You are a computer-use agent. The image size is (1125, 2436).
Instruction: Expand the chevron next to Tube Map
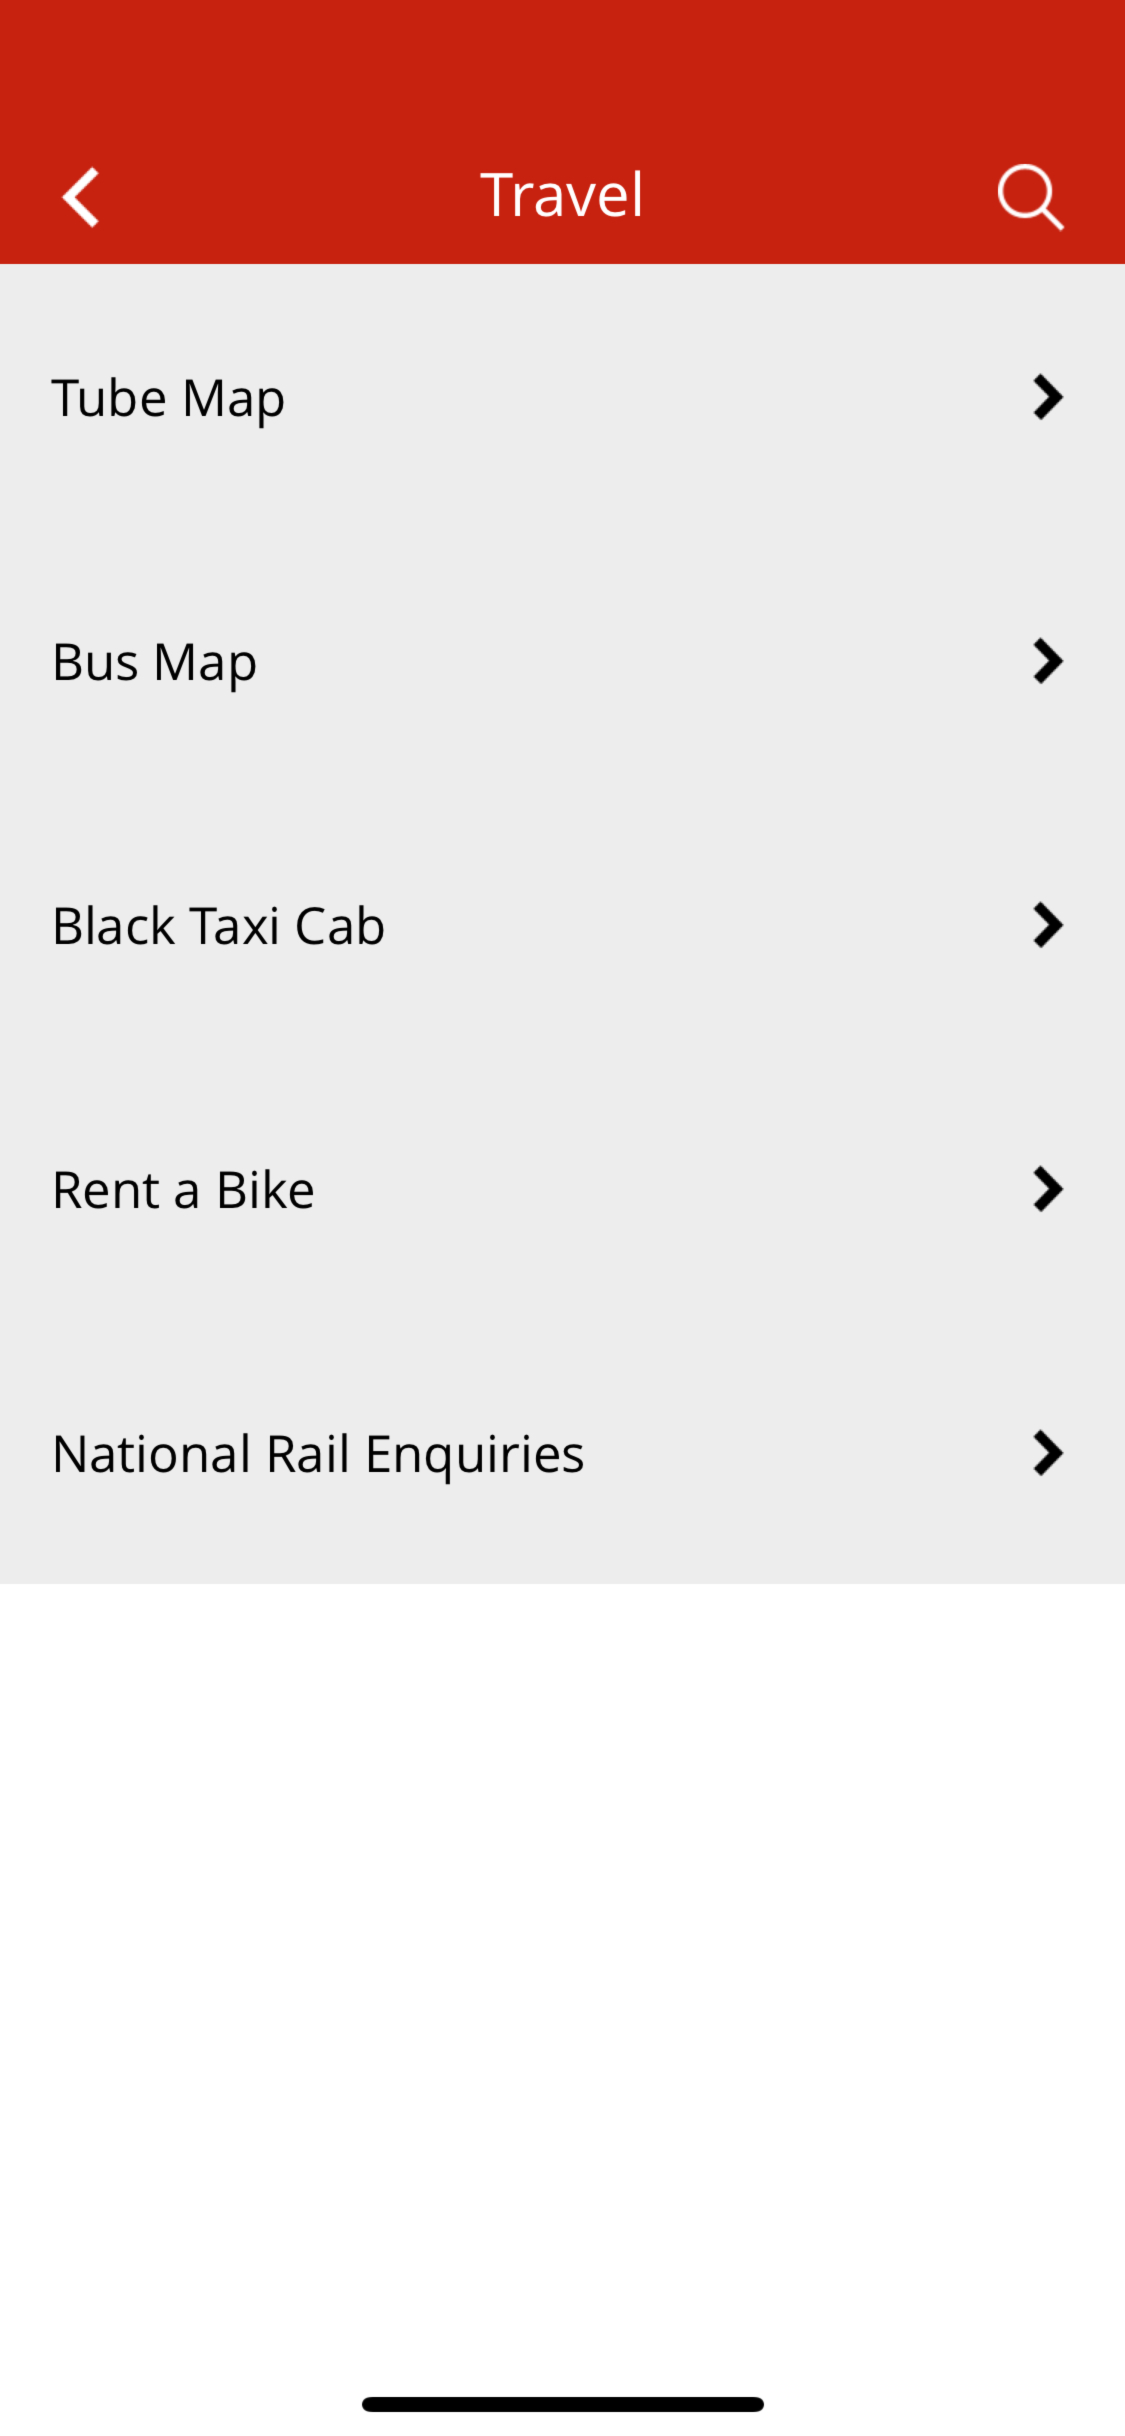[x=1047, y=397]
